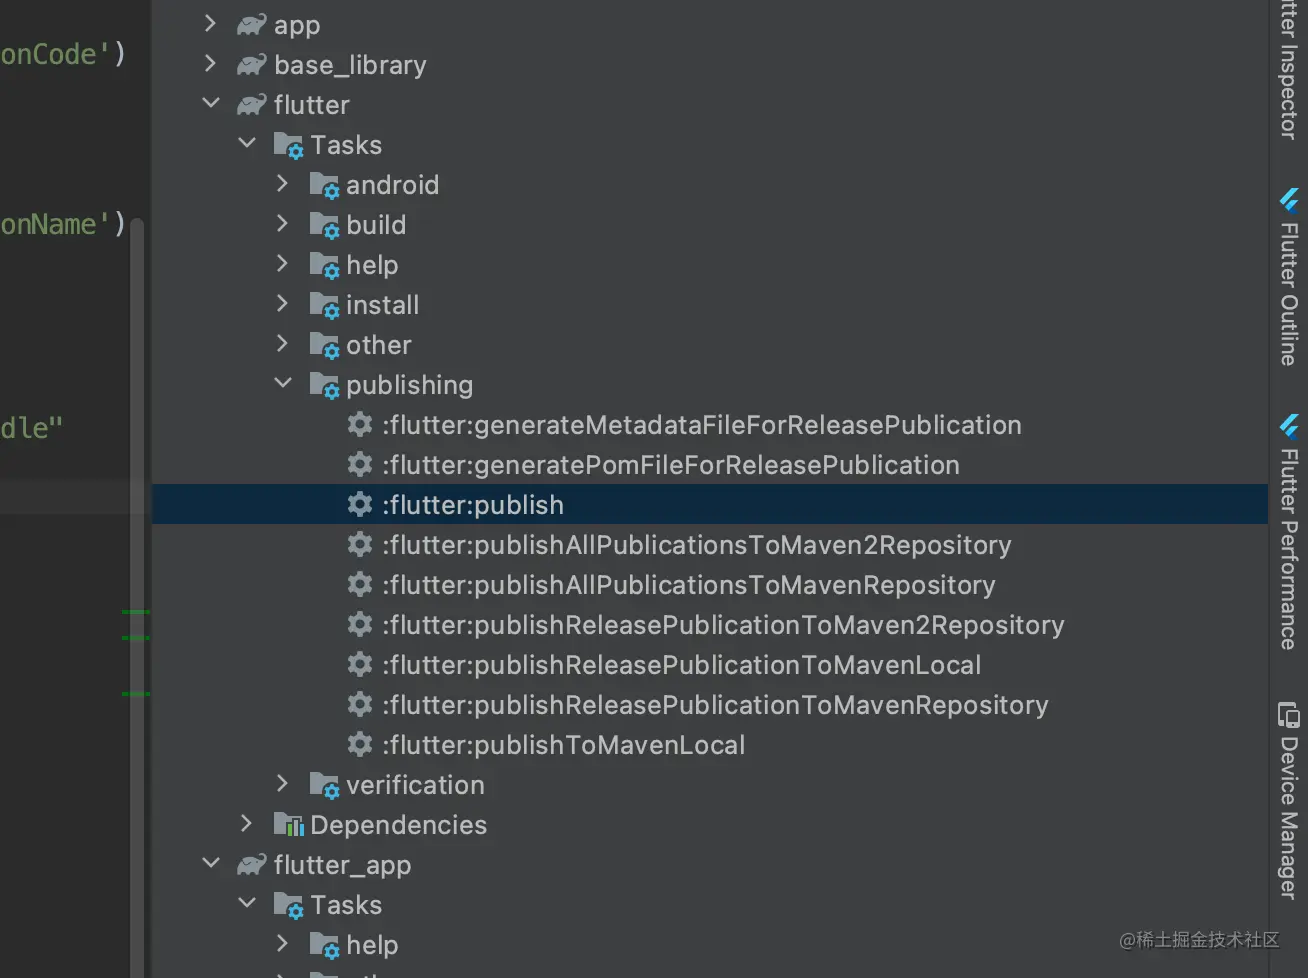Image resolution: width=1308 pixels, height=978 pixels.
Task: Collapse the publishing task group
Action: click(283, 383)
